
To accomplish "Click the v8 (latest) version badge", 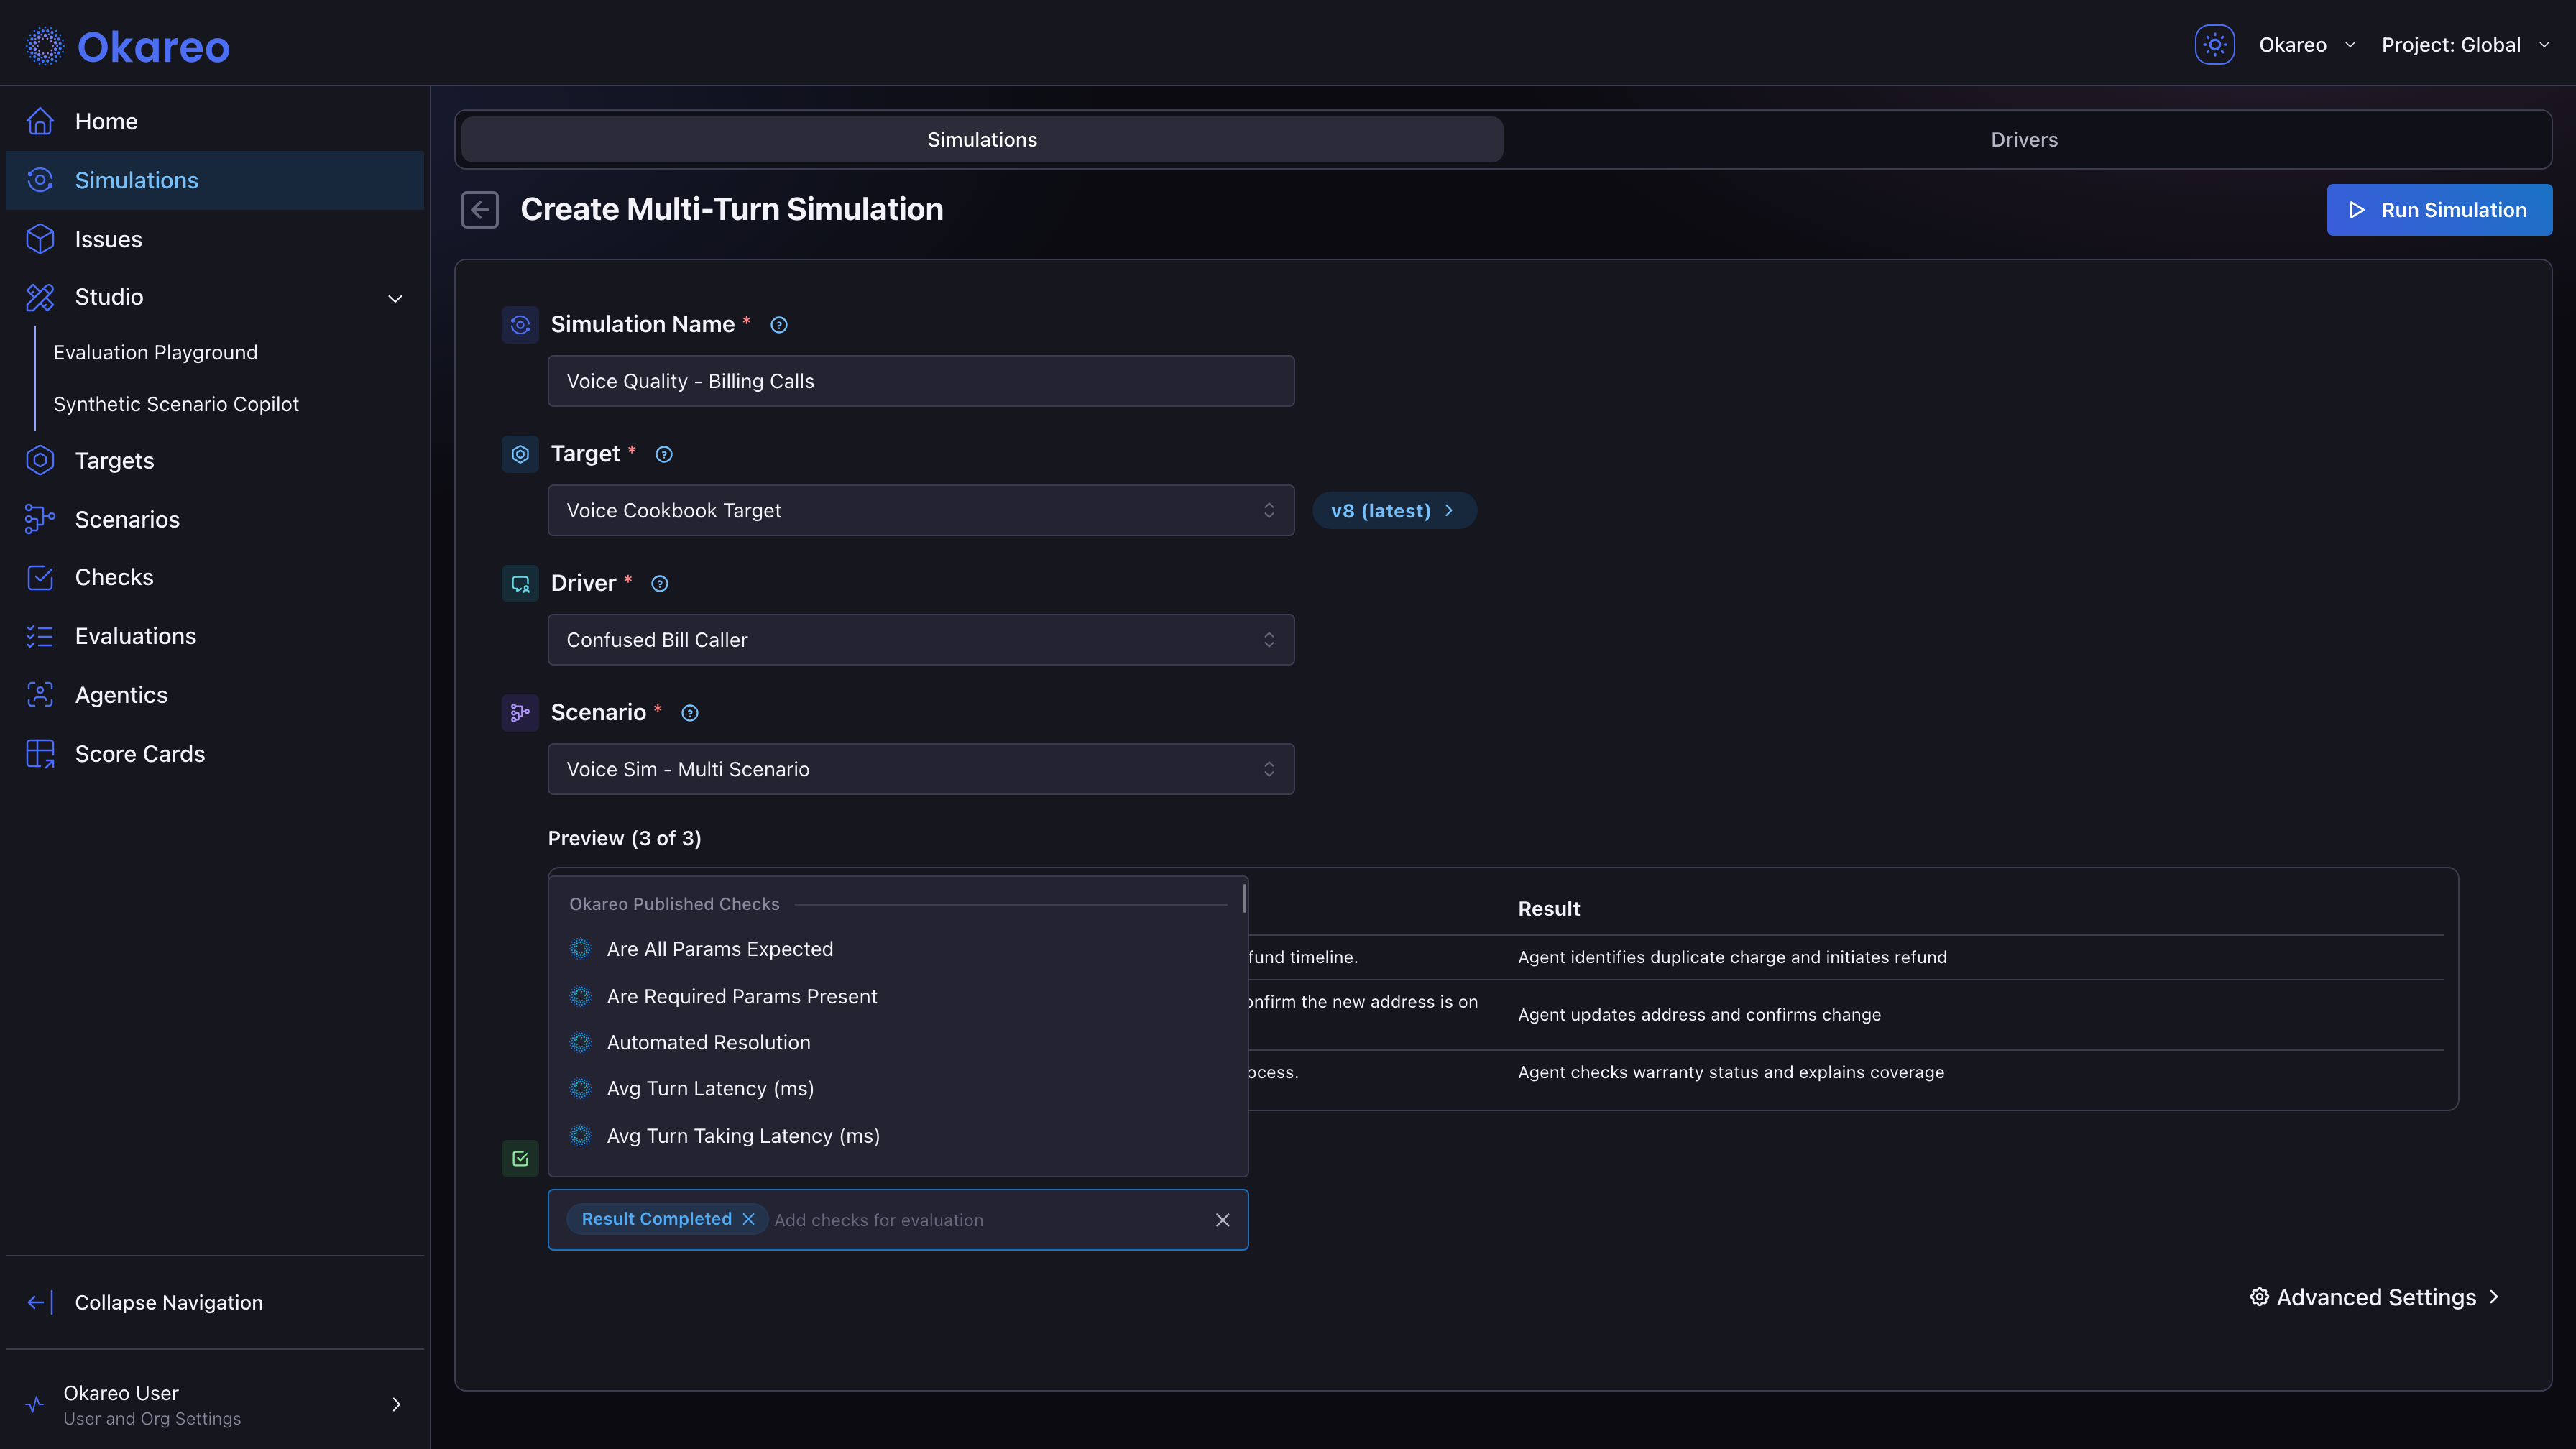I will tap(1394, 510).
